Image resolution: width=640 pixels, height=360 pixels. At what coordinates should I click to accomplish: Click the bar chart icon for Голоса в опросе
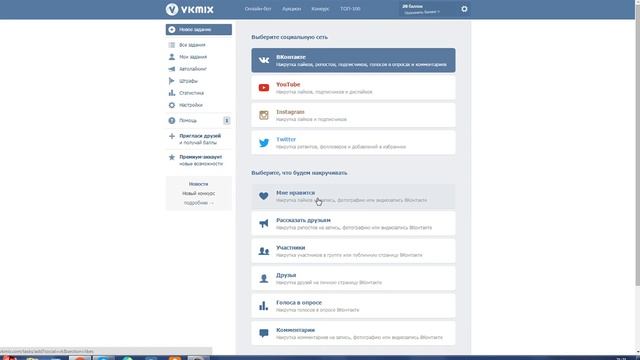[264, 306]
